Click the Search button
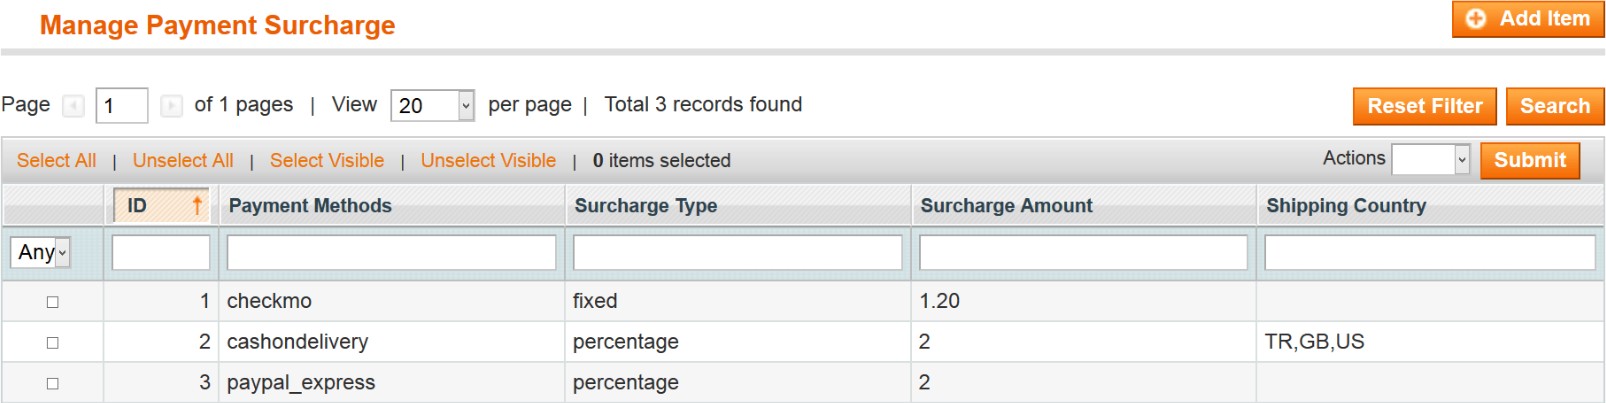The height and width of the screenshot is (403, 1606). coord(1554,106)
